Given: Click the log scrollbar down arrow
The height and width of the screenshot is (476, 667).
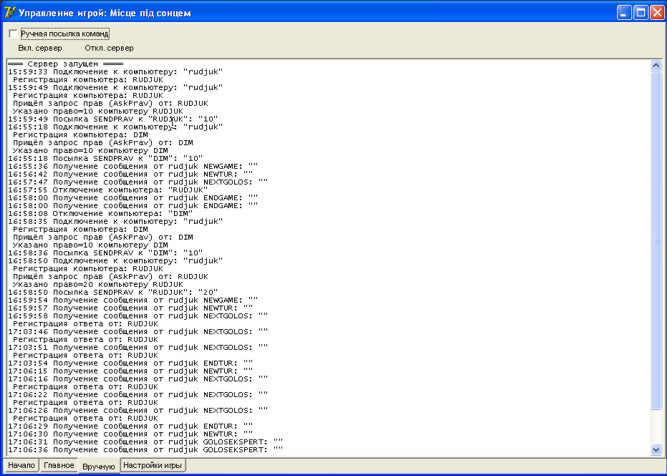Looking at the screenshot, I should (x=656, y=449).
